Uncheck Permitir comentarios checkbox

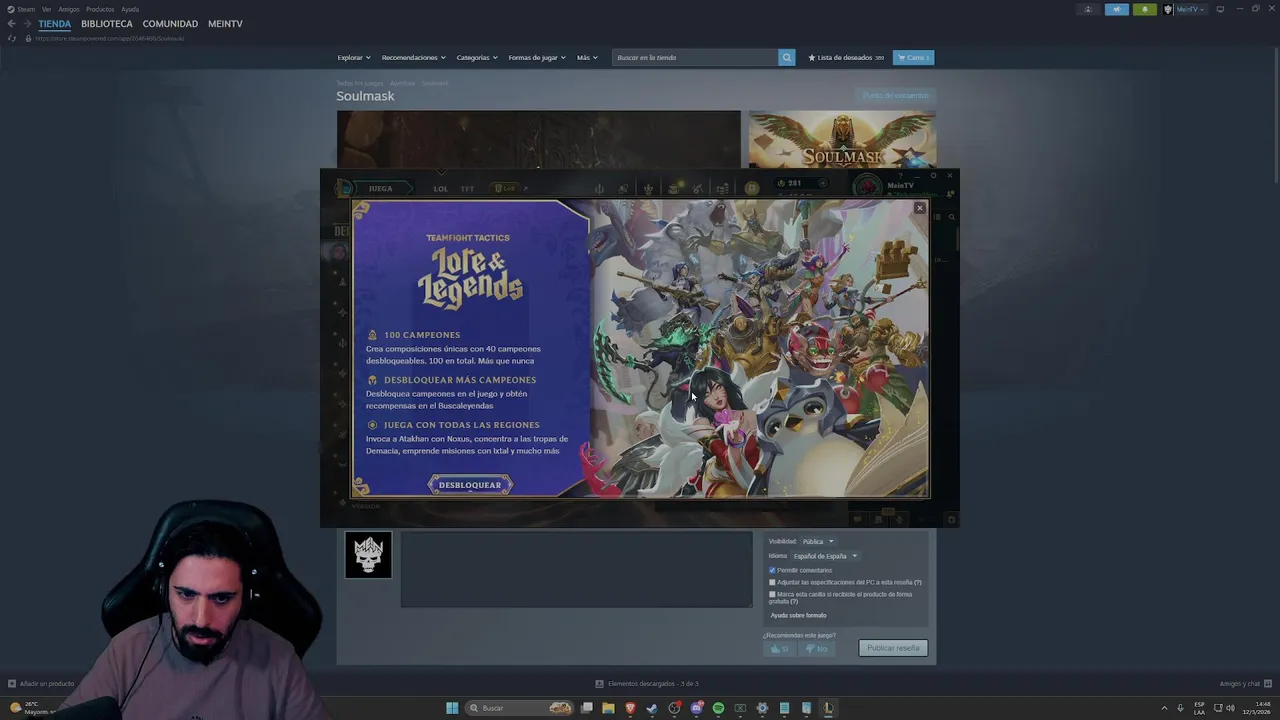coord(772,570)
